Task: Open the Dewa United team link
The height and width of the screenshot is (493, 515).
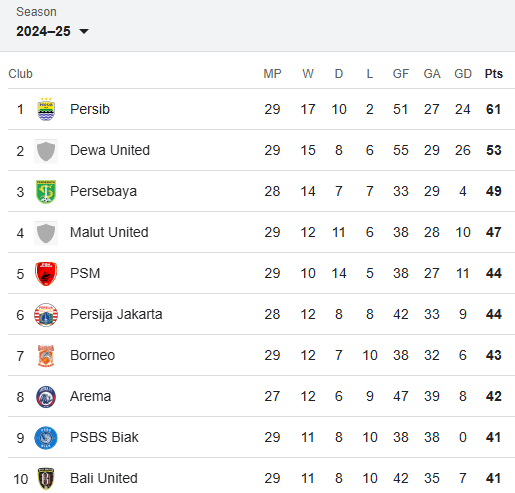Action: pyautogui.click(x=110, y=150)
